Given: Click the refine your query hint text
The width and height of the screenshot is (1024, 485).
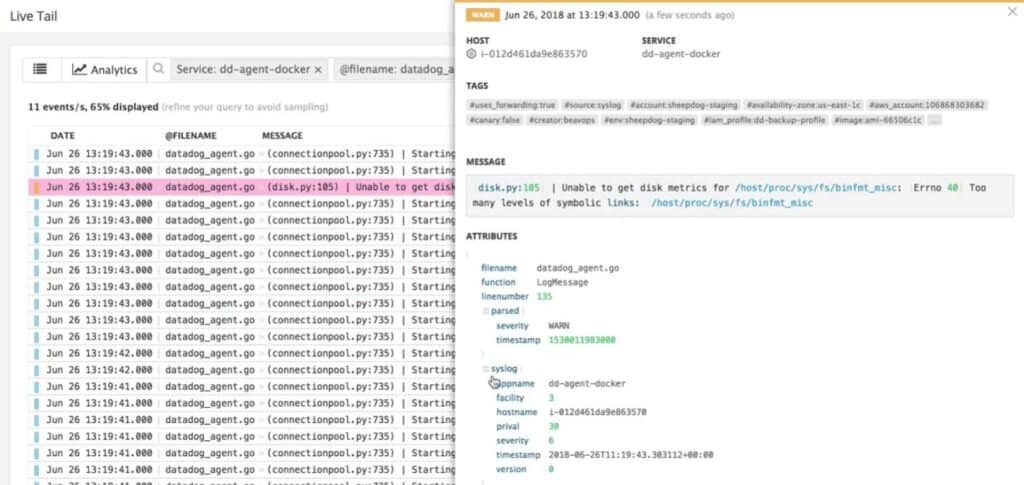Looking at the screenshot, I should point(245,107).
